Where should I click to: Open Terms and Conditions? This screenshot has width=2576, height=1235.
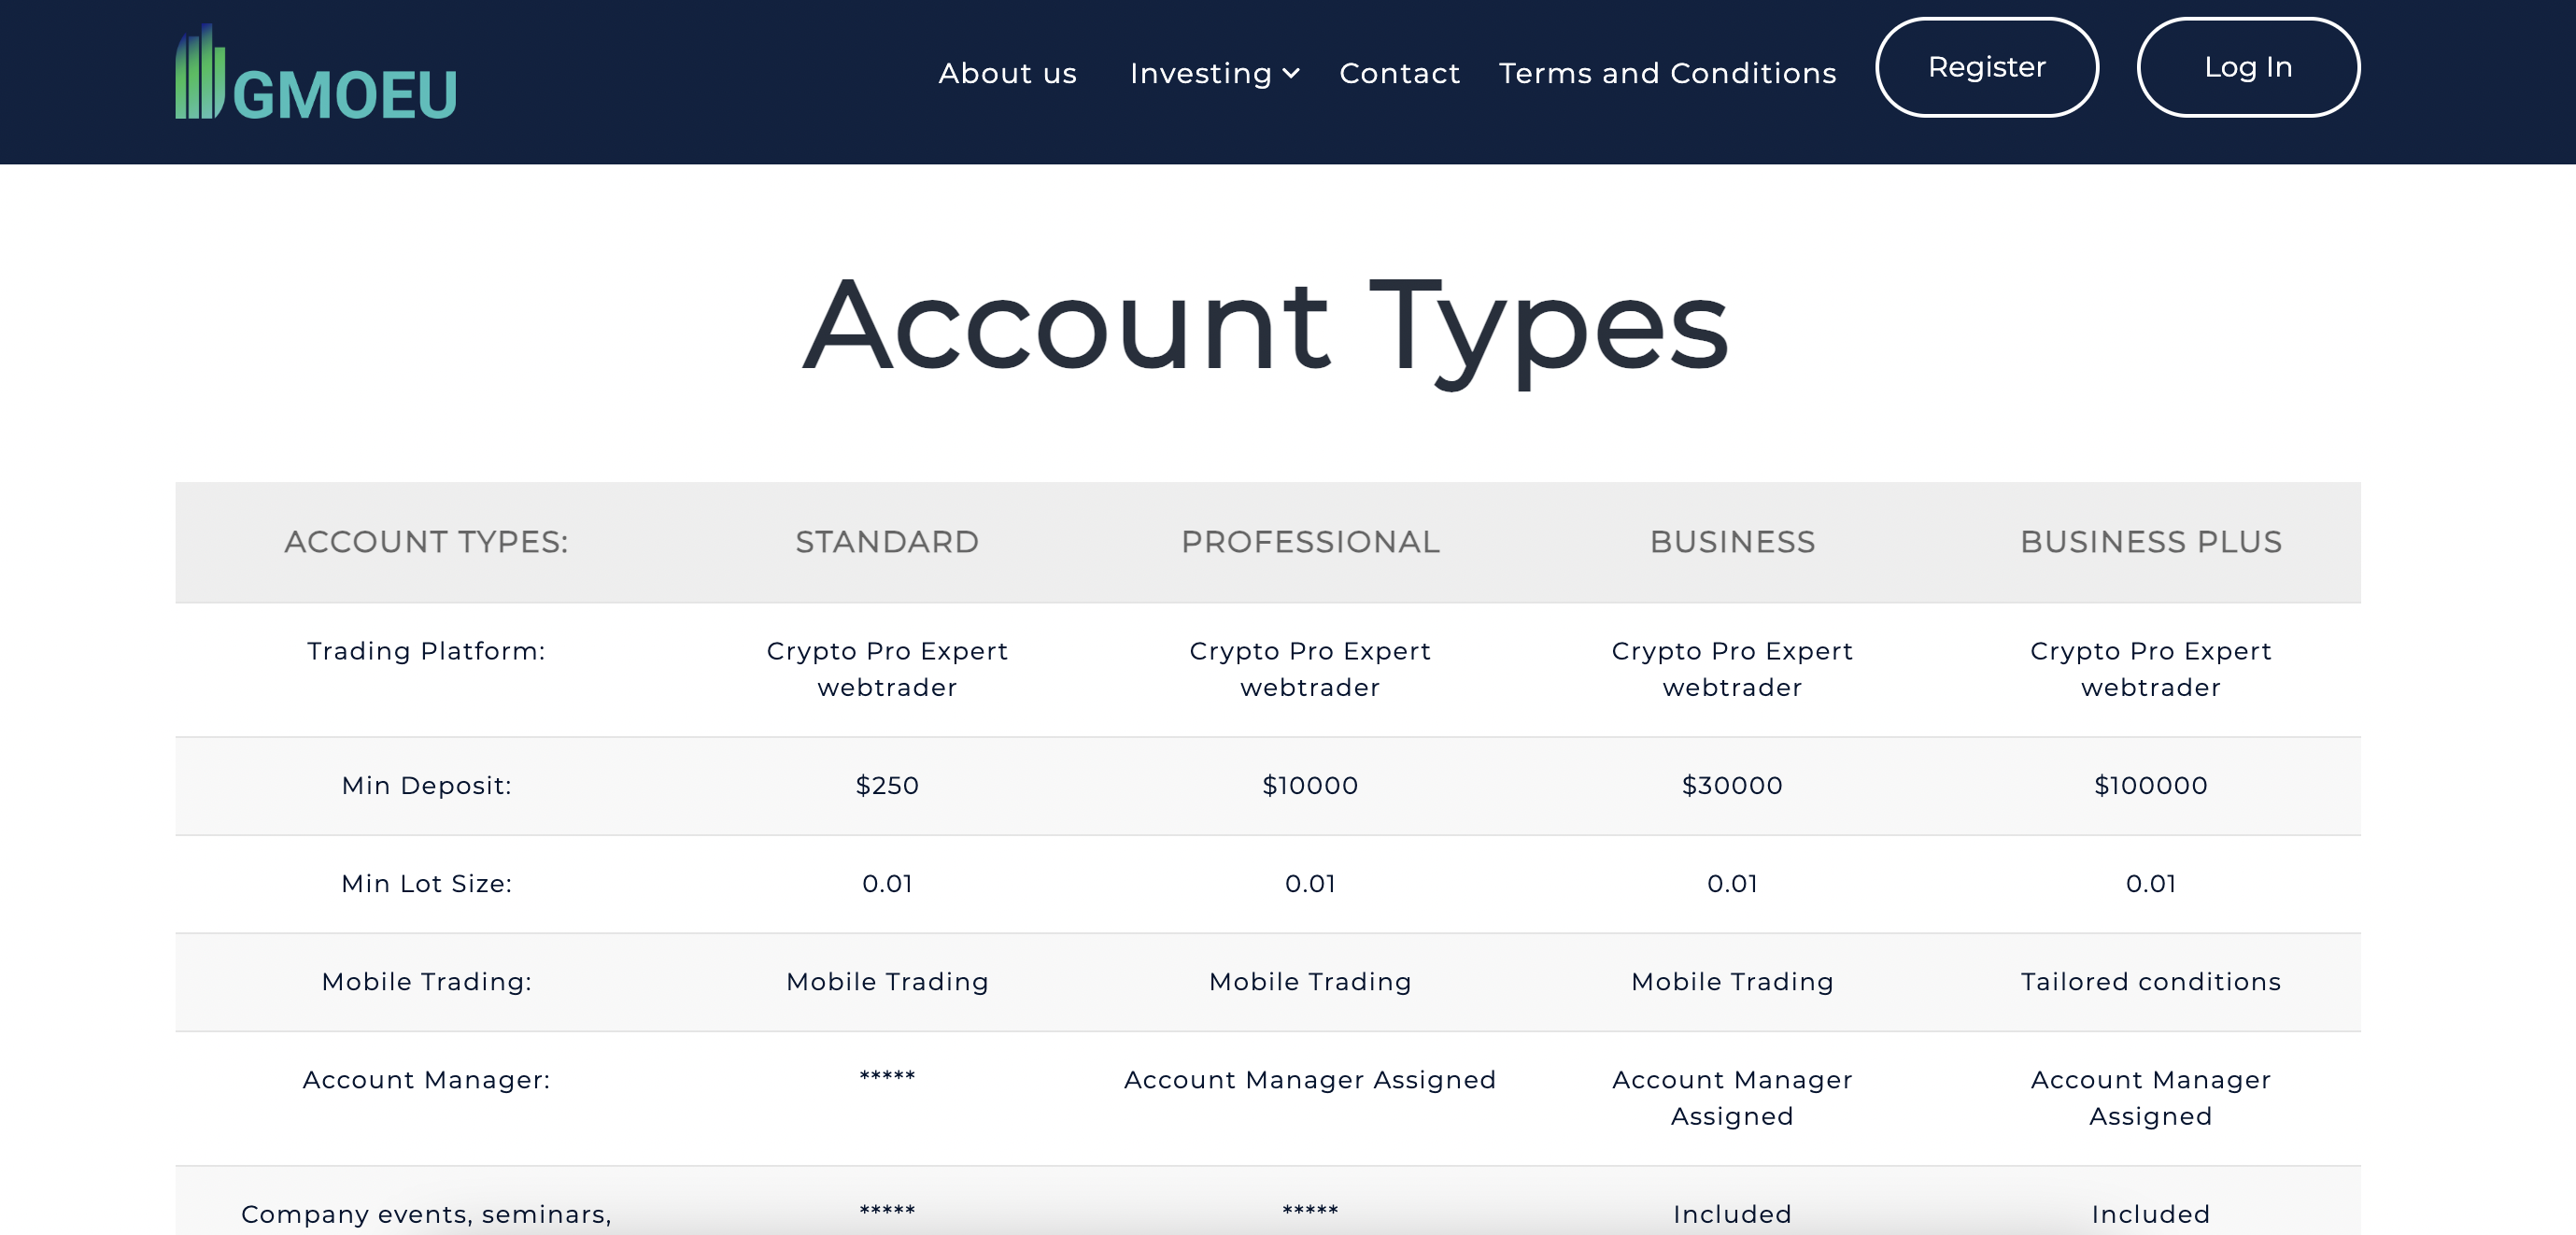[x=1667, y=73]
